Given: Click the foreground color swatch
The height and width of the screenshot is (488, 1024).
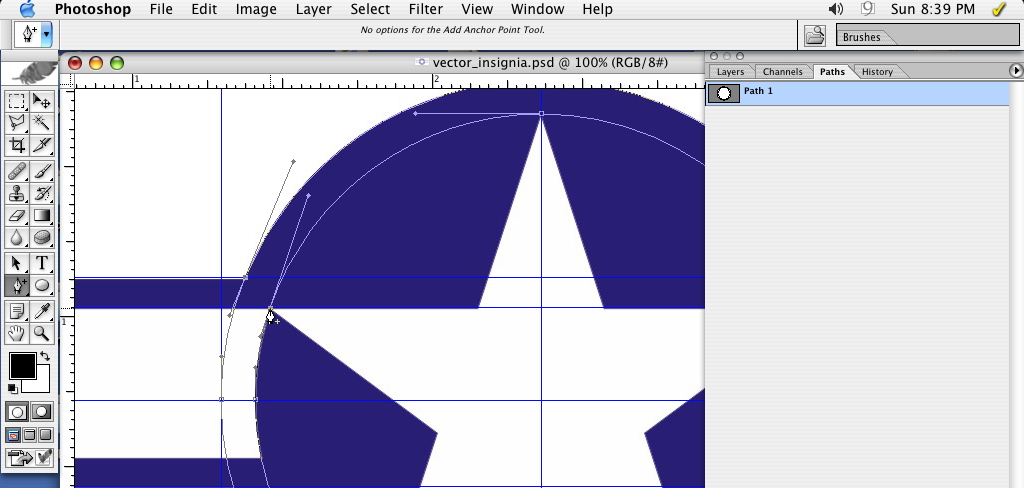Looking at the screenshot, I should pyautogui.click(x=22, y=366).
